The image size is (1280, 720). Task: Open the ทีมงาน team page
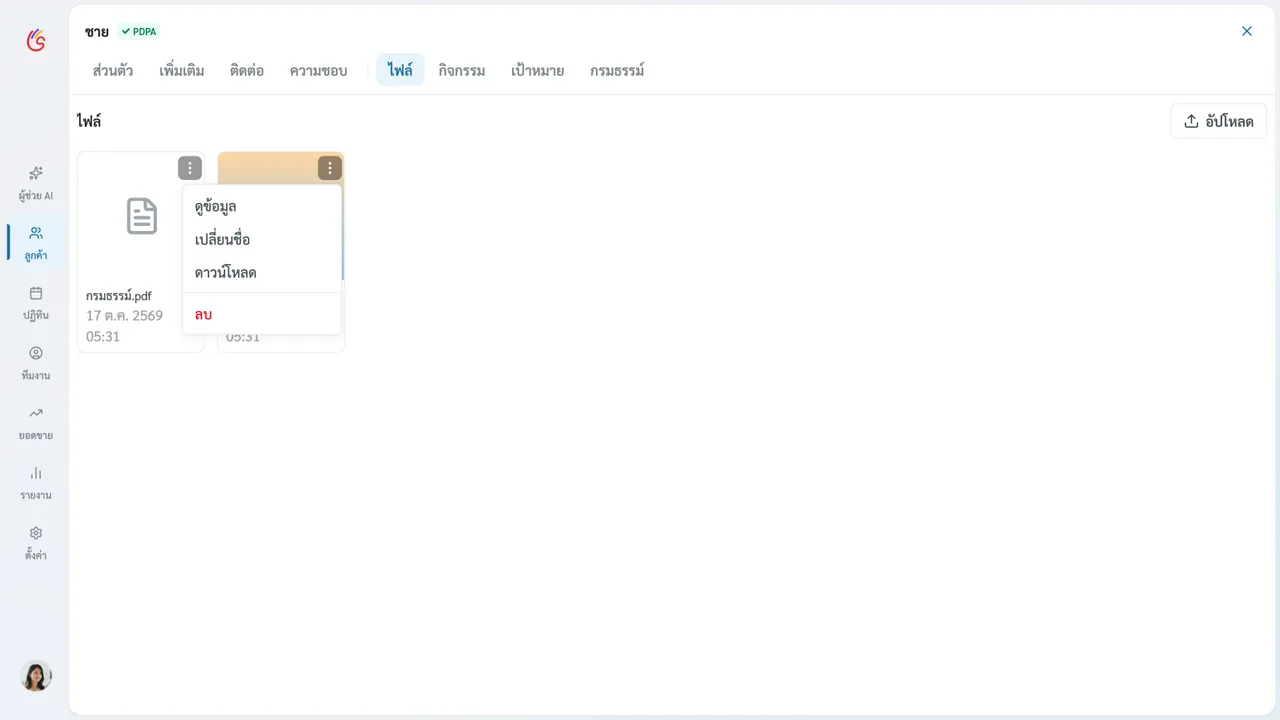click(36, 363)
